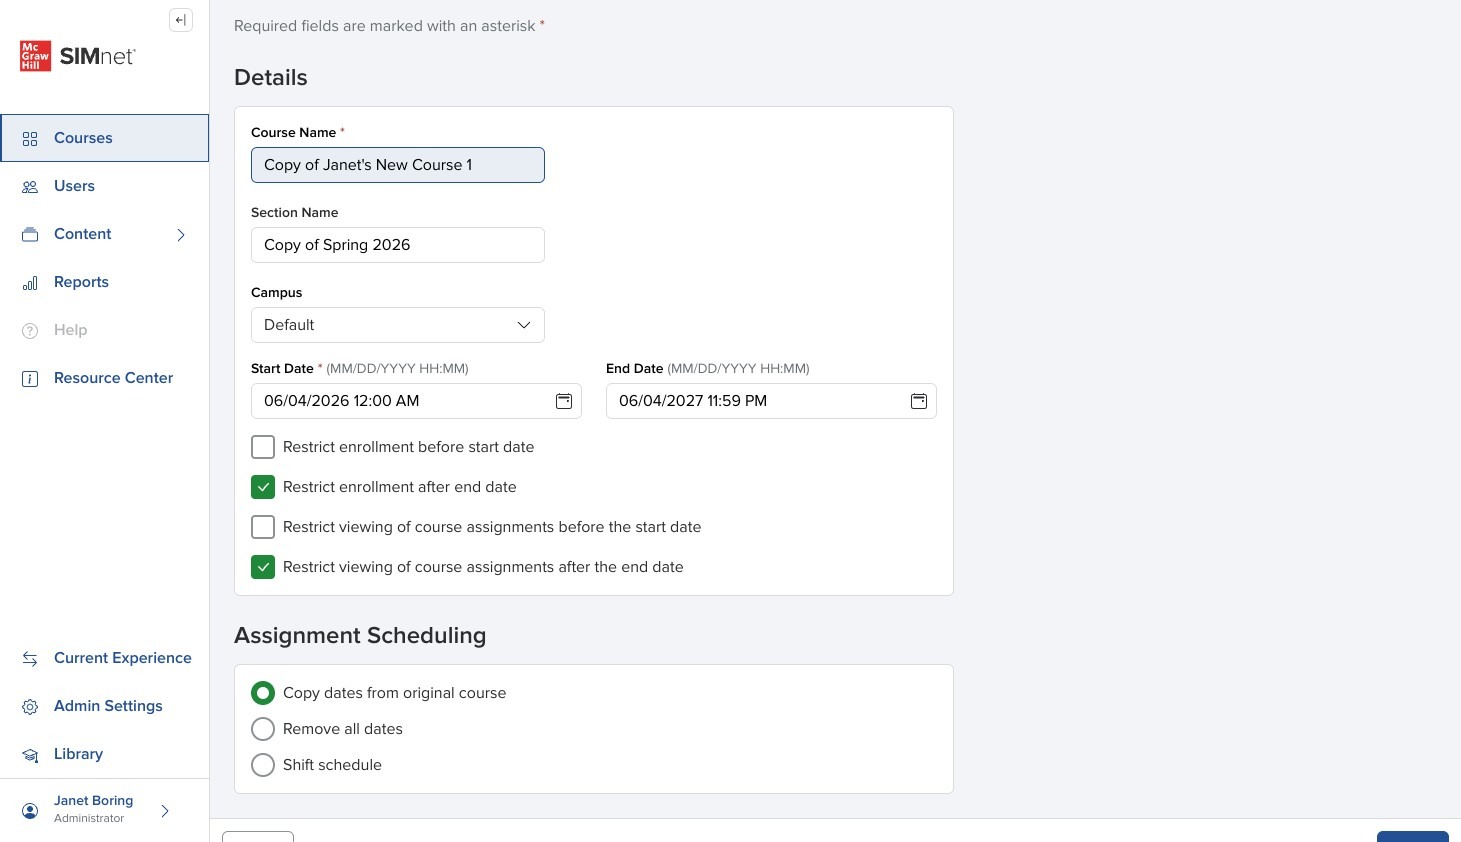Select Copy dates from original course
Image resolution: width=1461 pixels, height=842 pixels.
tap(263, 693)
